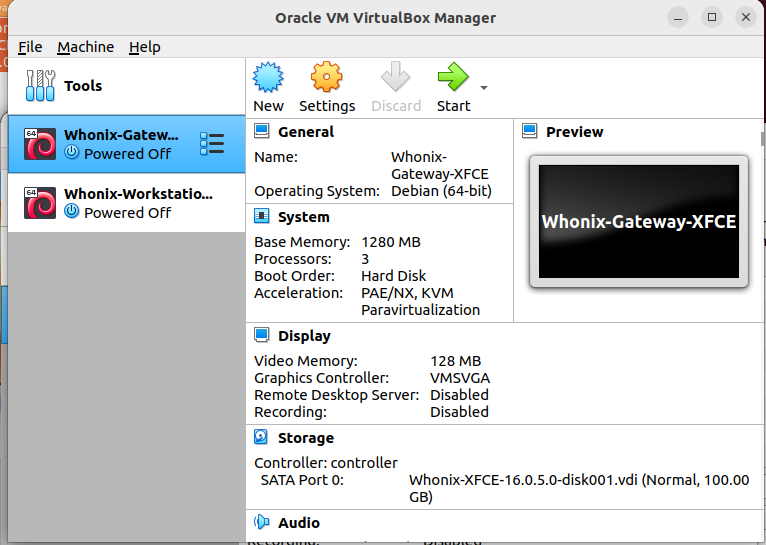Screen dimensions: 766x545
Task: Select the Whonix-Gateway virtual machine entry
Action: click(x=127, y=144)
